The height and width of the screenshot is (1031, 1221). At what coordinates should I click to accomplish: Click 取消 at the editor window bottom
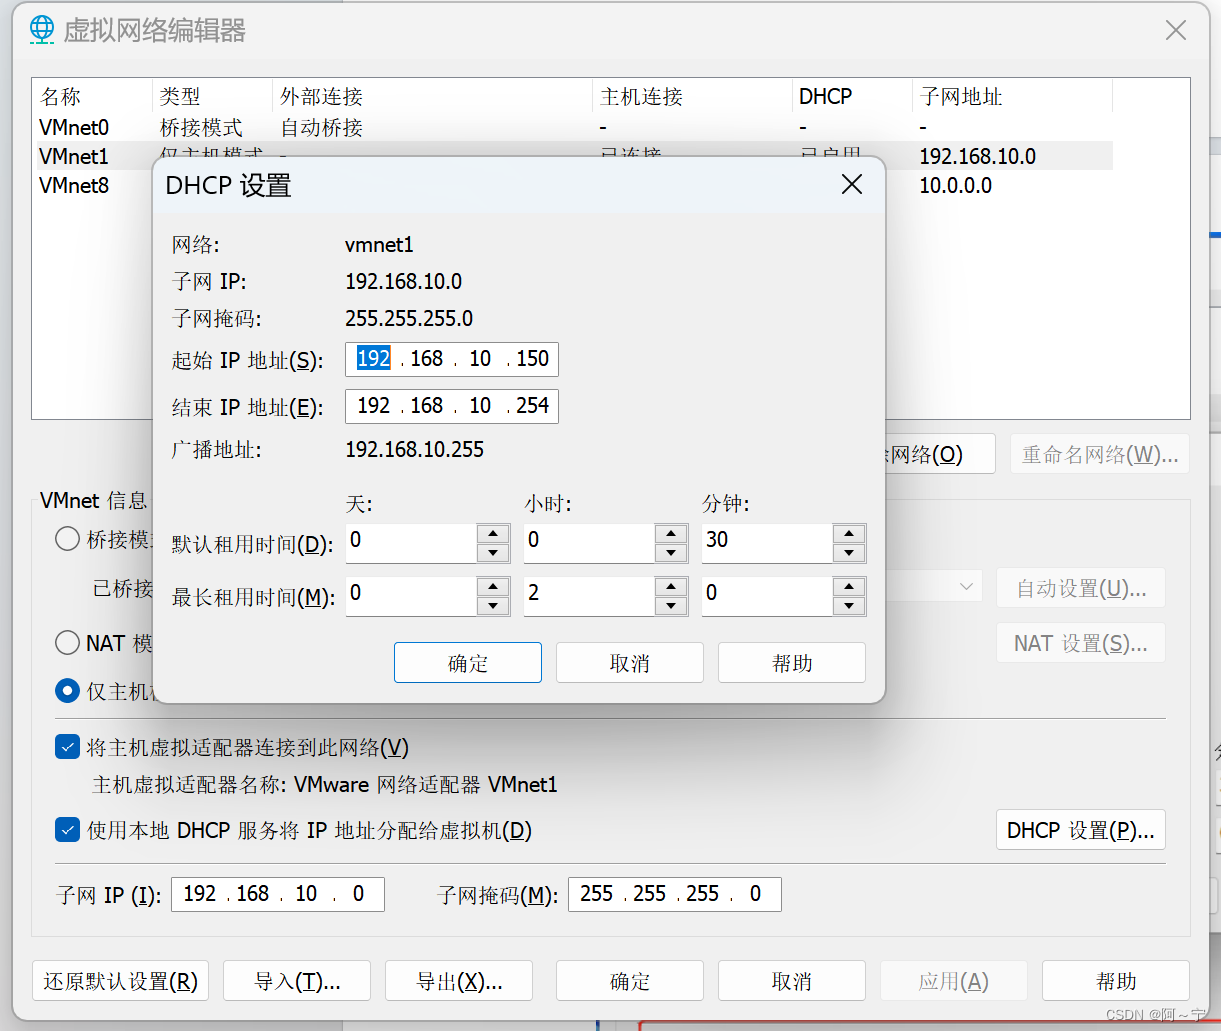792,981
